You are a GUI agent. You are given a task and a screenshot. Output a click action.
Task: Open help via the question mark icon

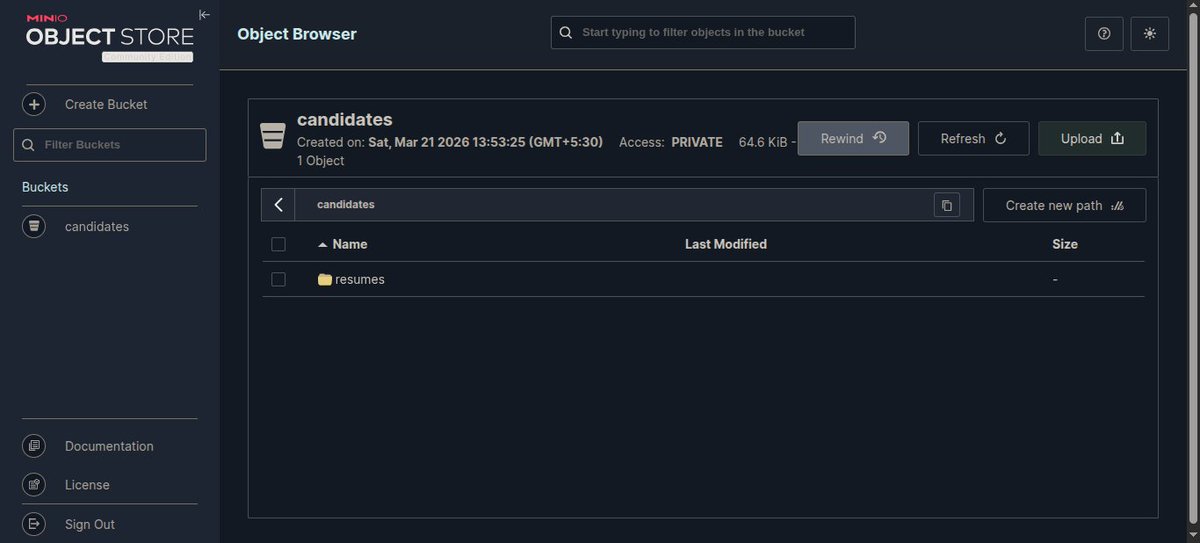[x=1104, y=33]
